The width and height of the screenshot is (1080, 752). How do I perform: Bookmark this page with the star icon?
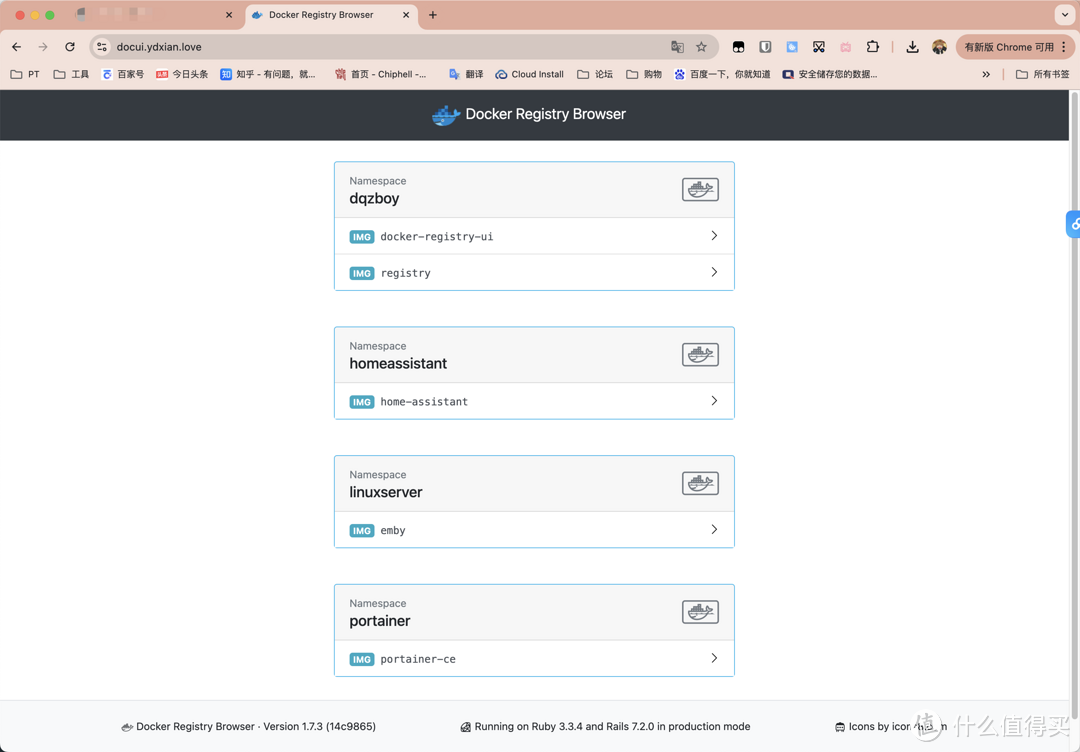701,47
